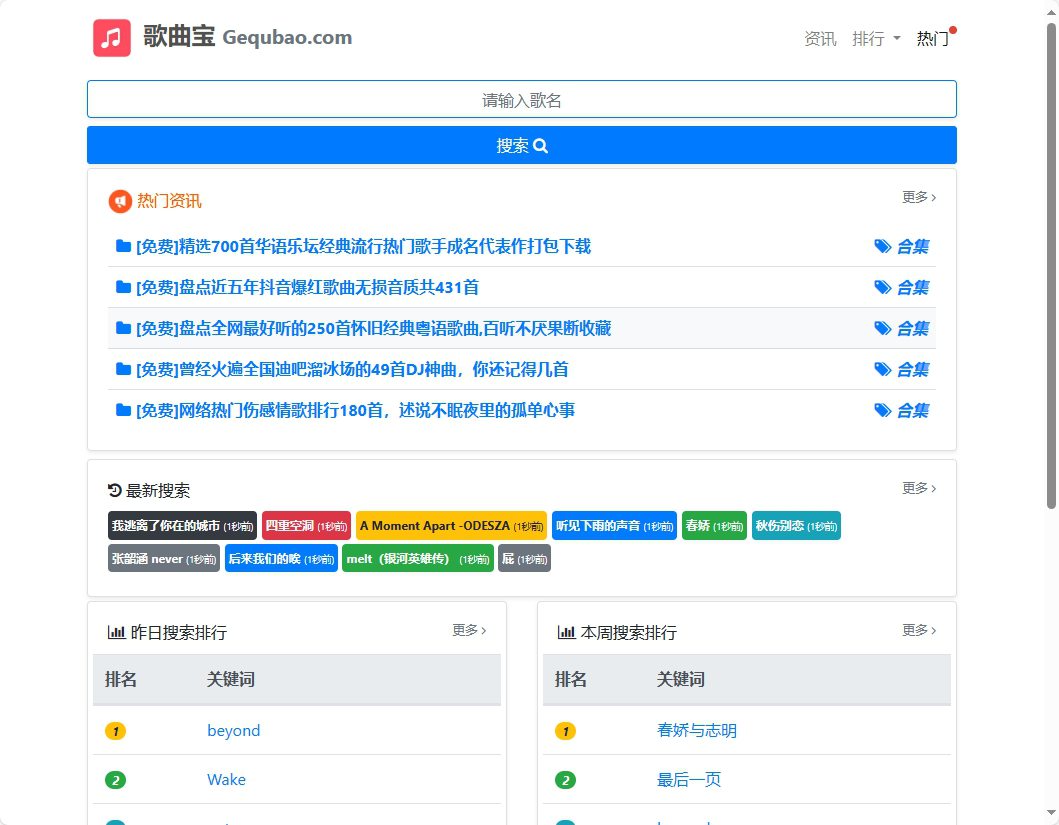The height and width of the screenshot is (825, 1059).
Task: Click the history icon next to 最新搜索
Action: (115, 490)
